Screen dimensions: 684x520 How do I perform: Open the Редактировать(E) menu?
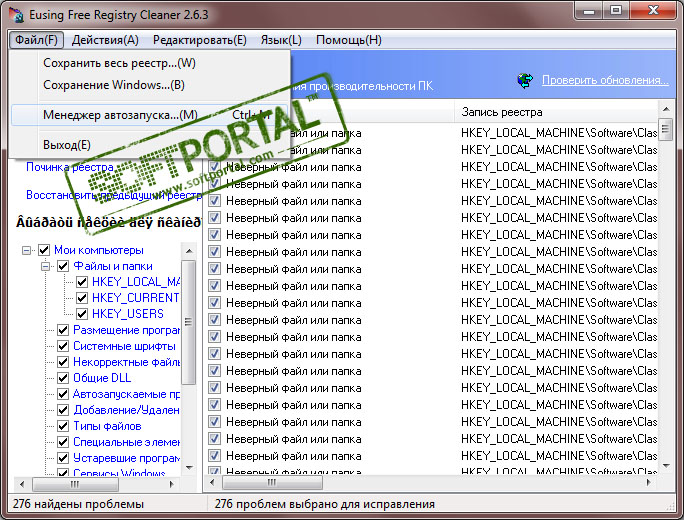coord(200,40)
